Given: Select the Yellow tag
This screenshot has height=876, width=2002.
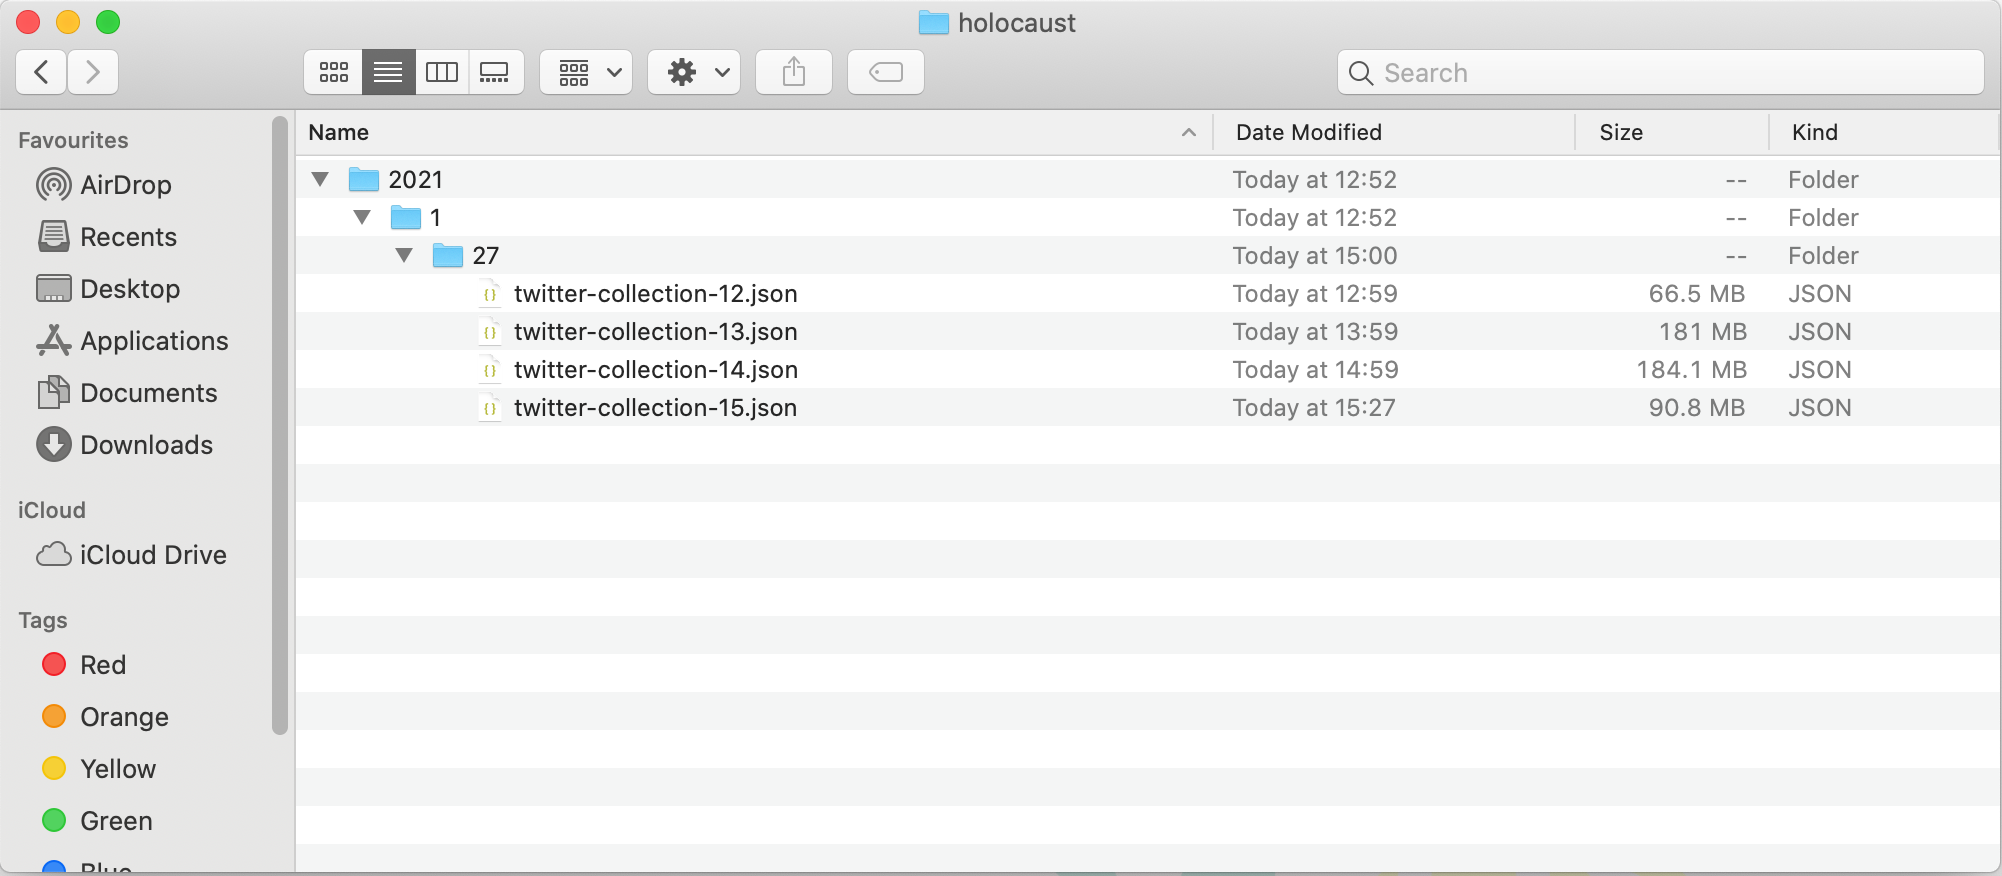Looking at the screenshot, I should click(99, 769).
